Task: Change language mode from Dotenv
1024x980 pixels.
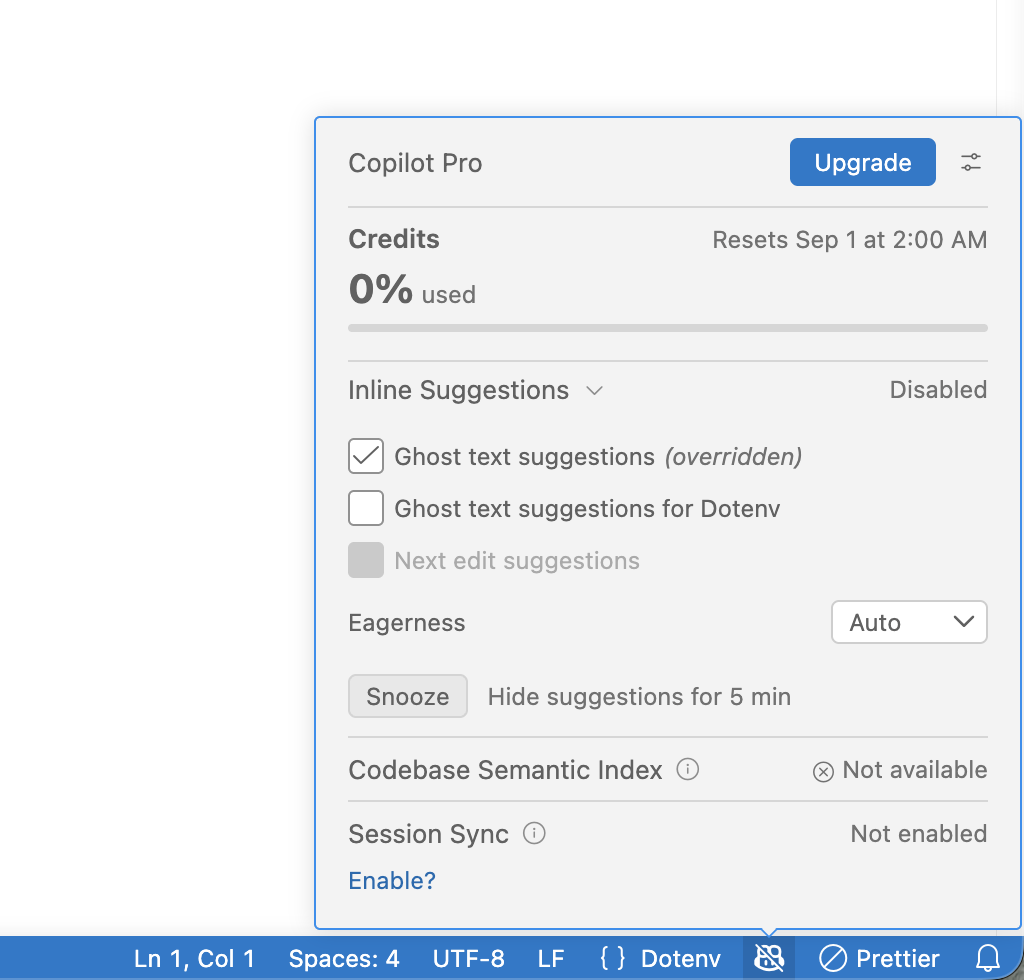Action: 680,958
